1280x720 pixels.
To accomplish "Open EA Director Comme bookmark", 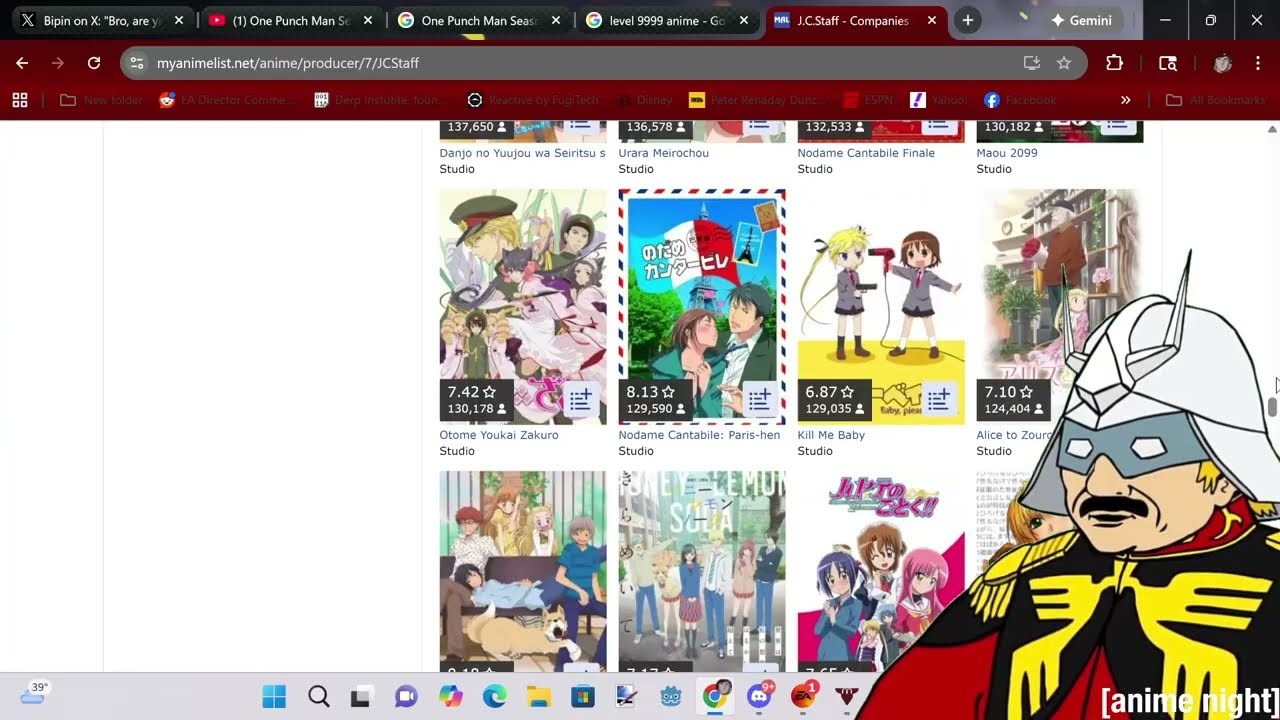I will tap(227, 100).
